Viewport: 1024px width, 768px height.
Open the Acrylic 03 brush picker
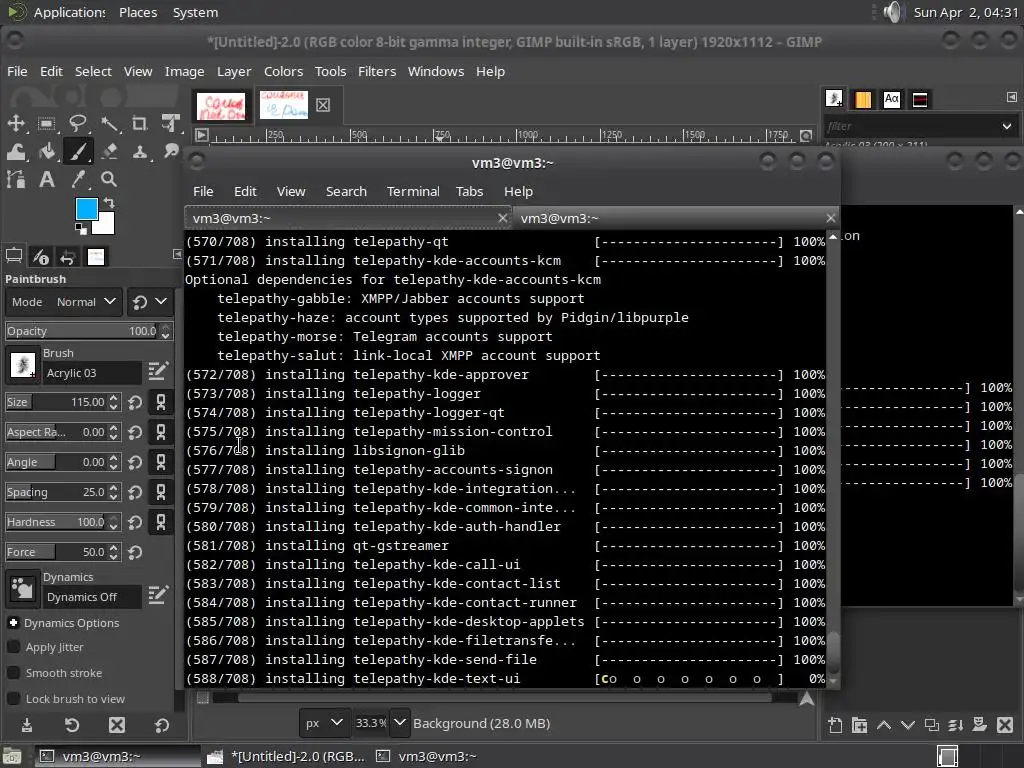point(22,365)
